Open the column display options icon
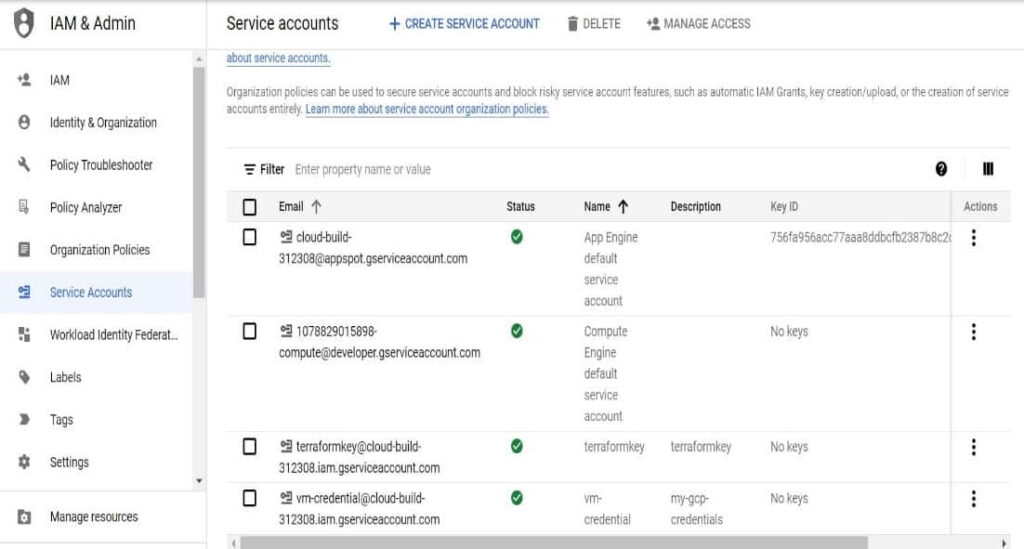The image size is (1024, 549). coord(988,169)
